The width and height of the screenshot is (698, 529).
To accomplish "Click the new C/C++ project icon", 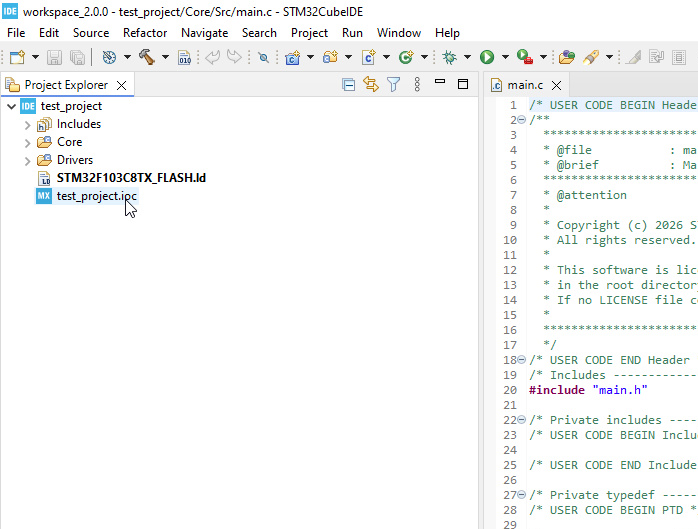I will pyautogui.click(x=292, y=57).
